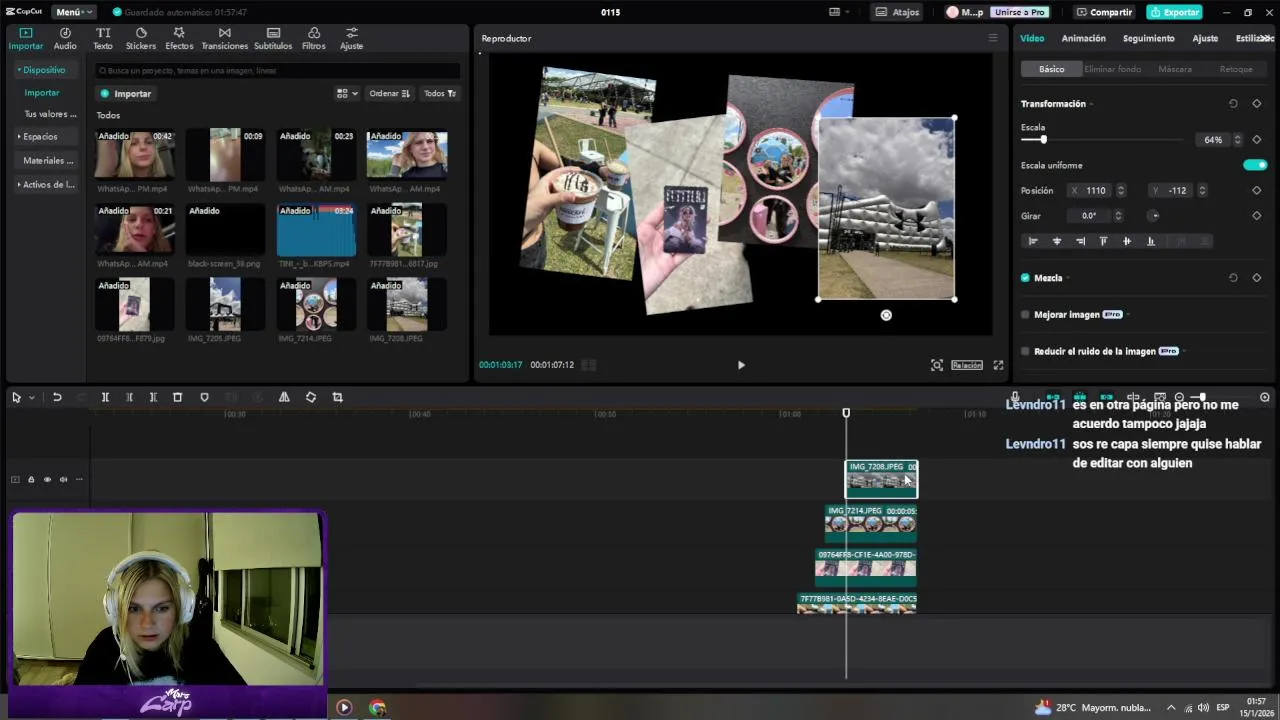Select the IMG_7205.JPEG thumbnail

click(225, 305)
